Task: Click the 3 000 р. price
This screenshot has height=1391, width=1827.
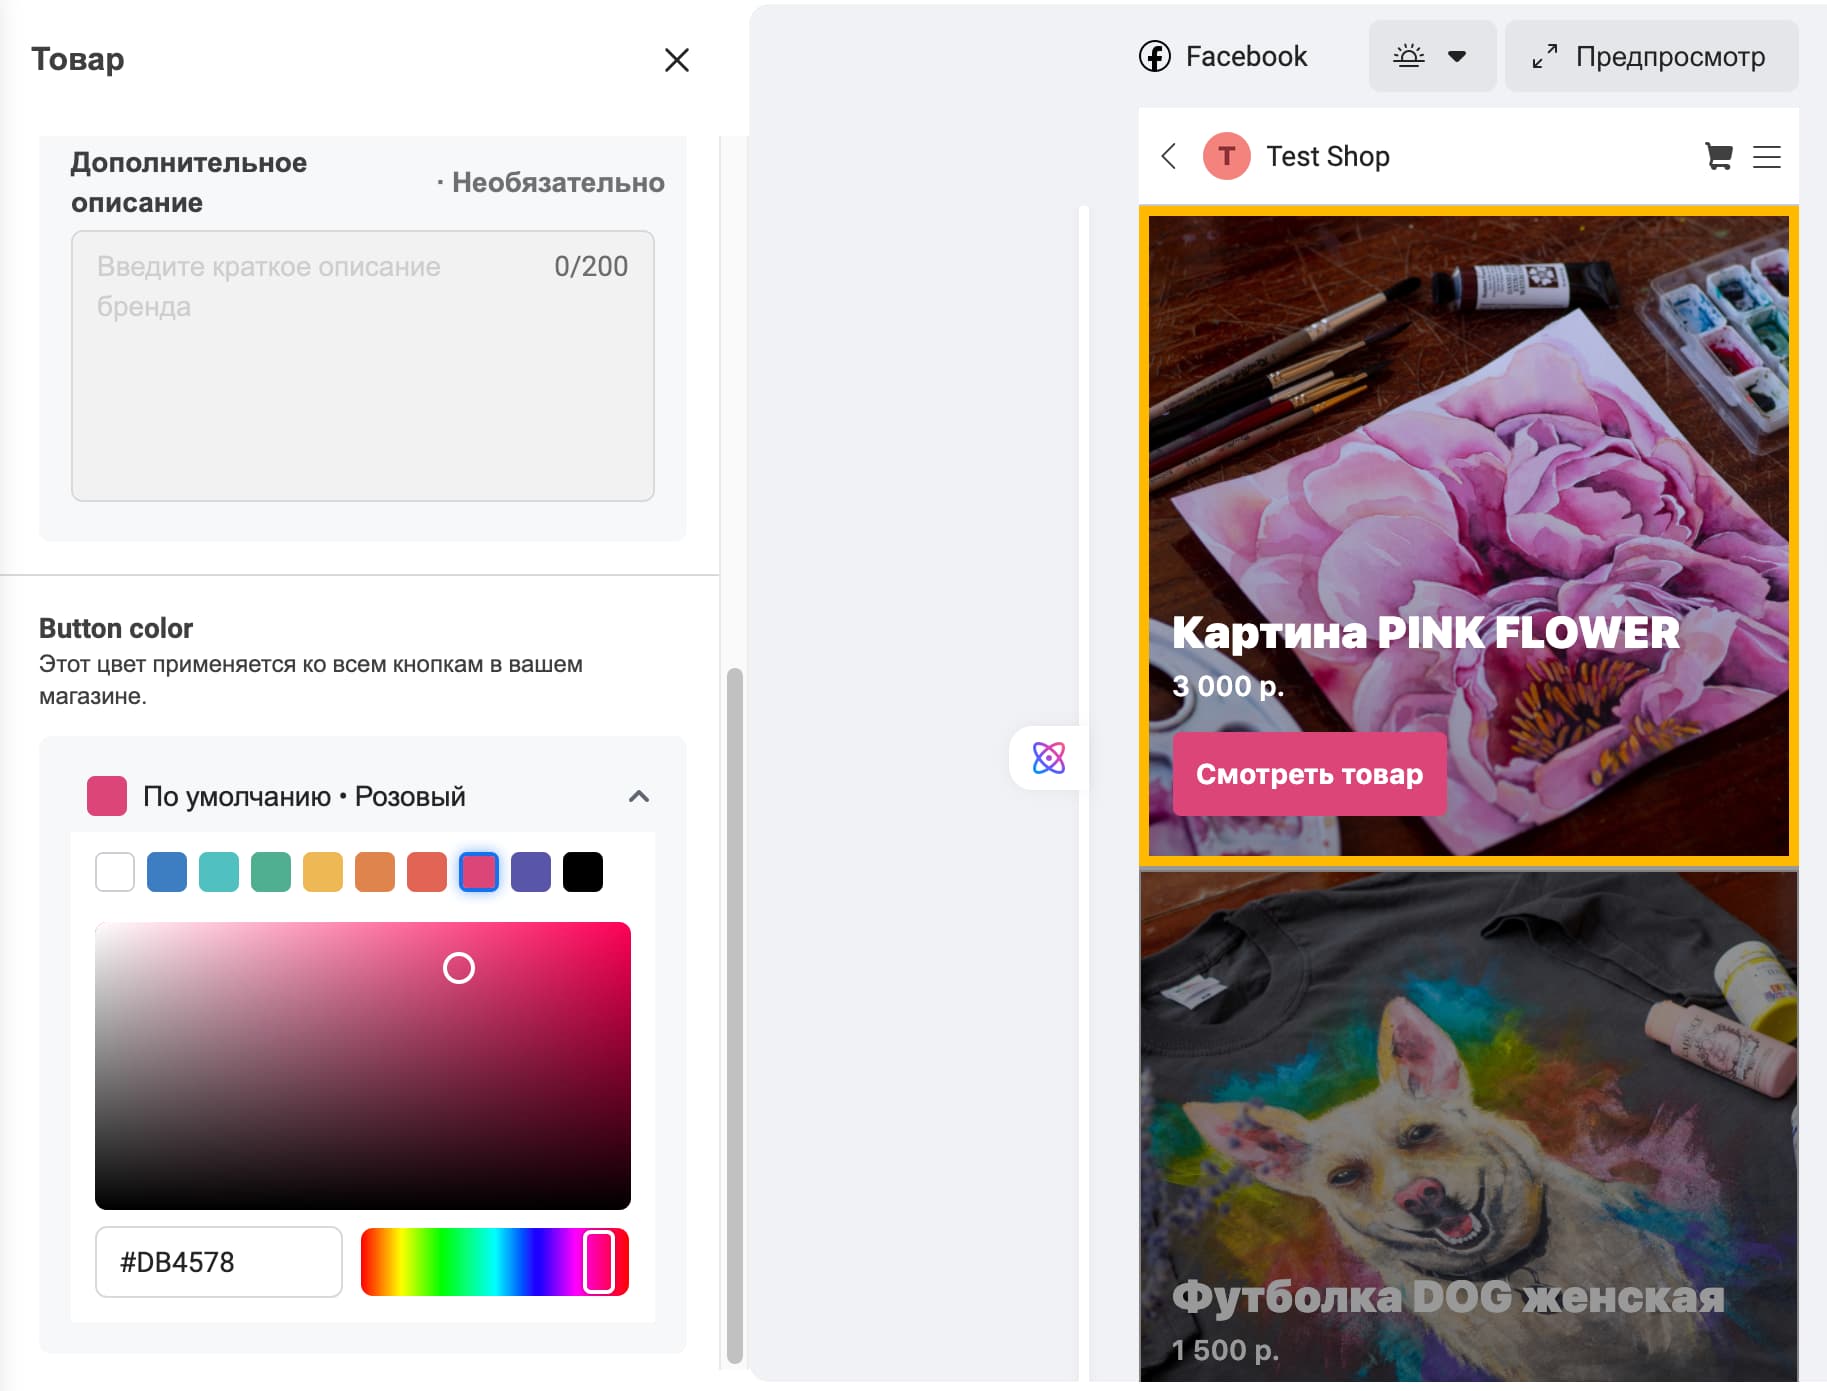Action: [x=1228, y=686]
